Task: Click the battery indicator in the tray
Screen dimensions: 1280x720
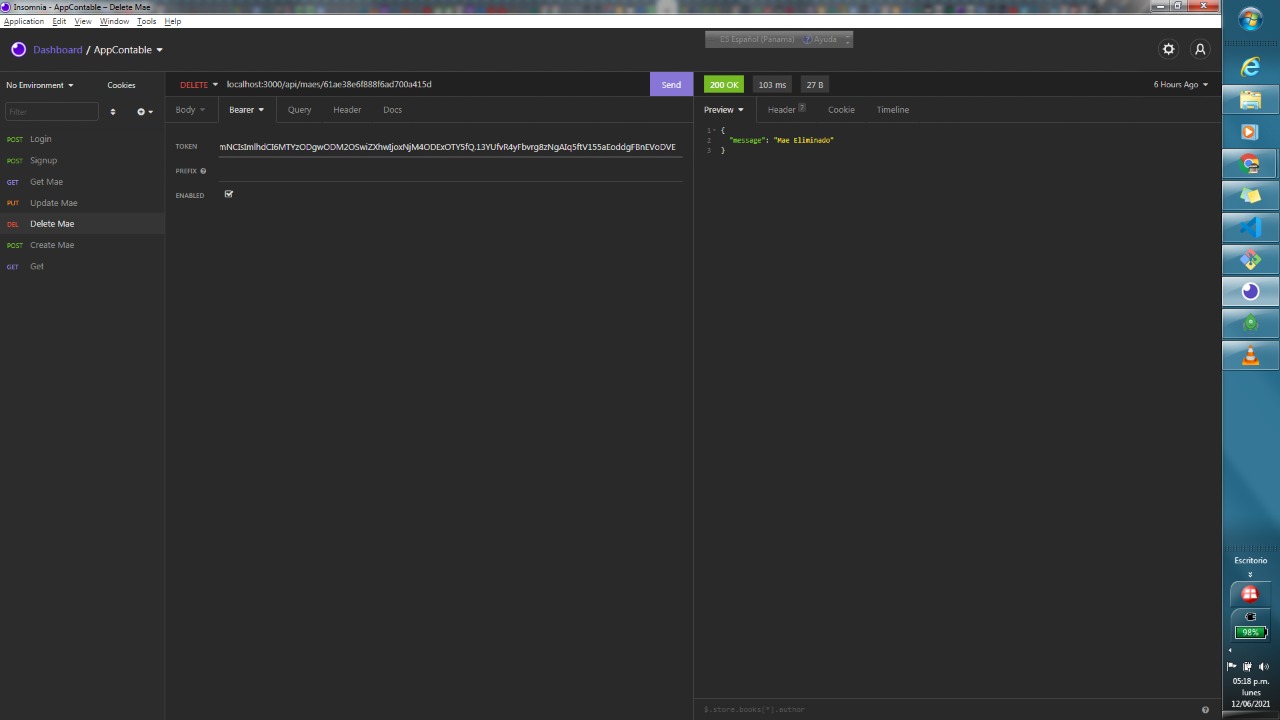Action: coord(1251,631)
